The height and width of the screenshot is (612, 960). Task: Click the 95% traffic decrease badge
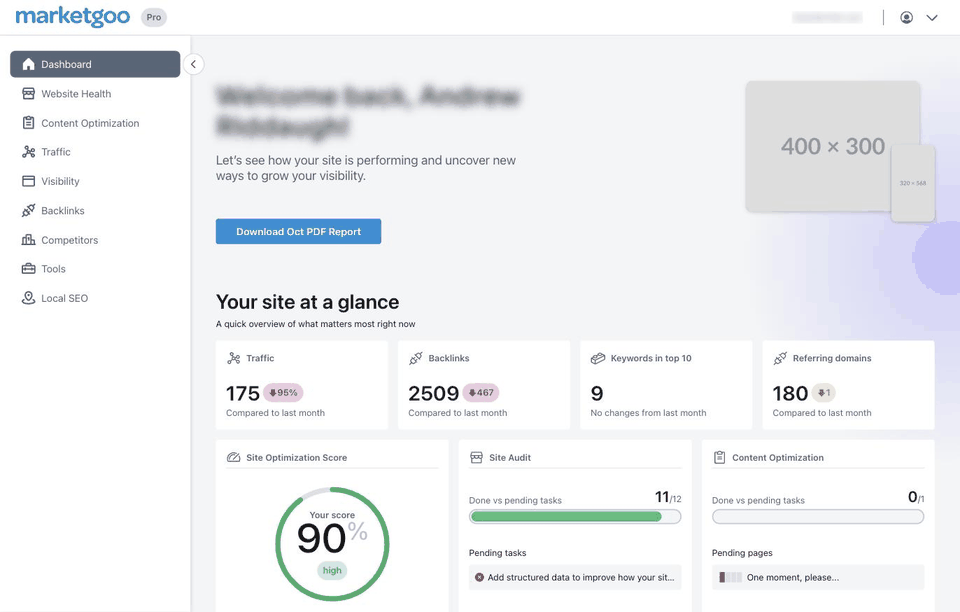click(x=283, y=393)
